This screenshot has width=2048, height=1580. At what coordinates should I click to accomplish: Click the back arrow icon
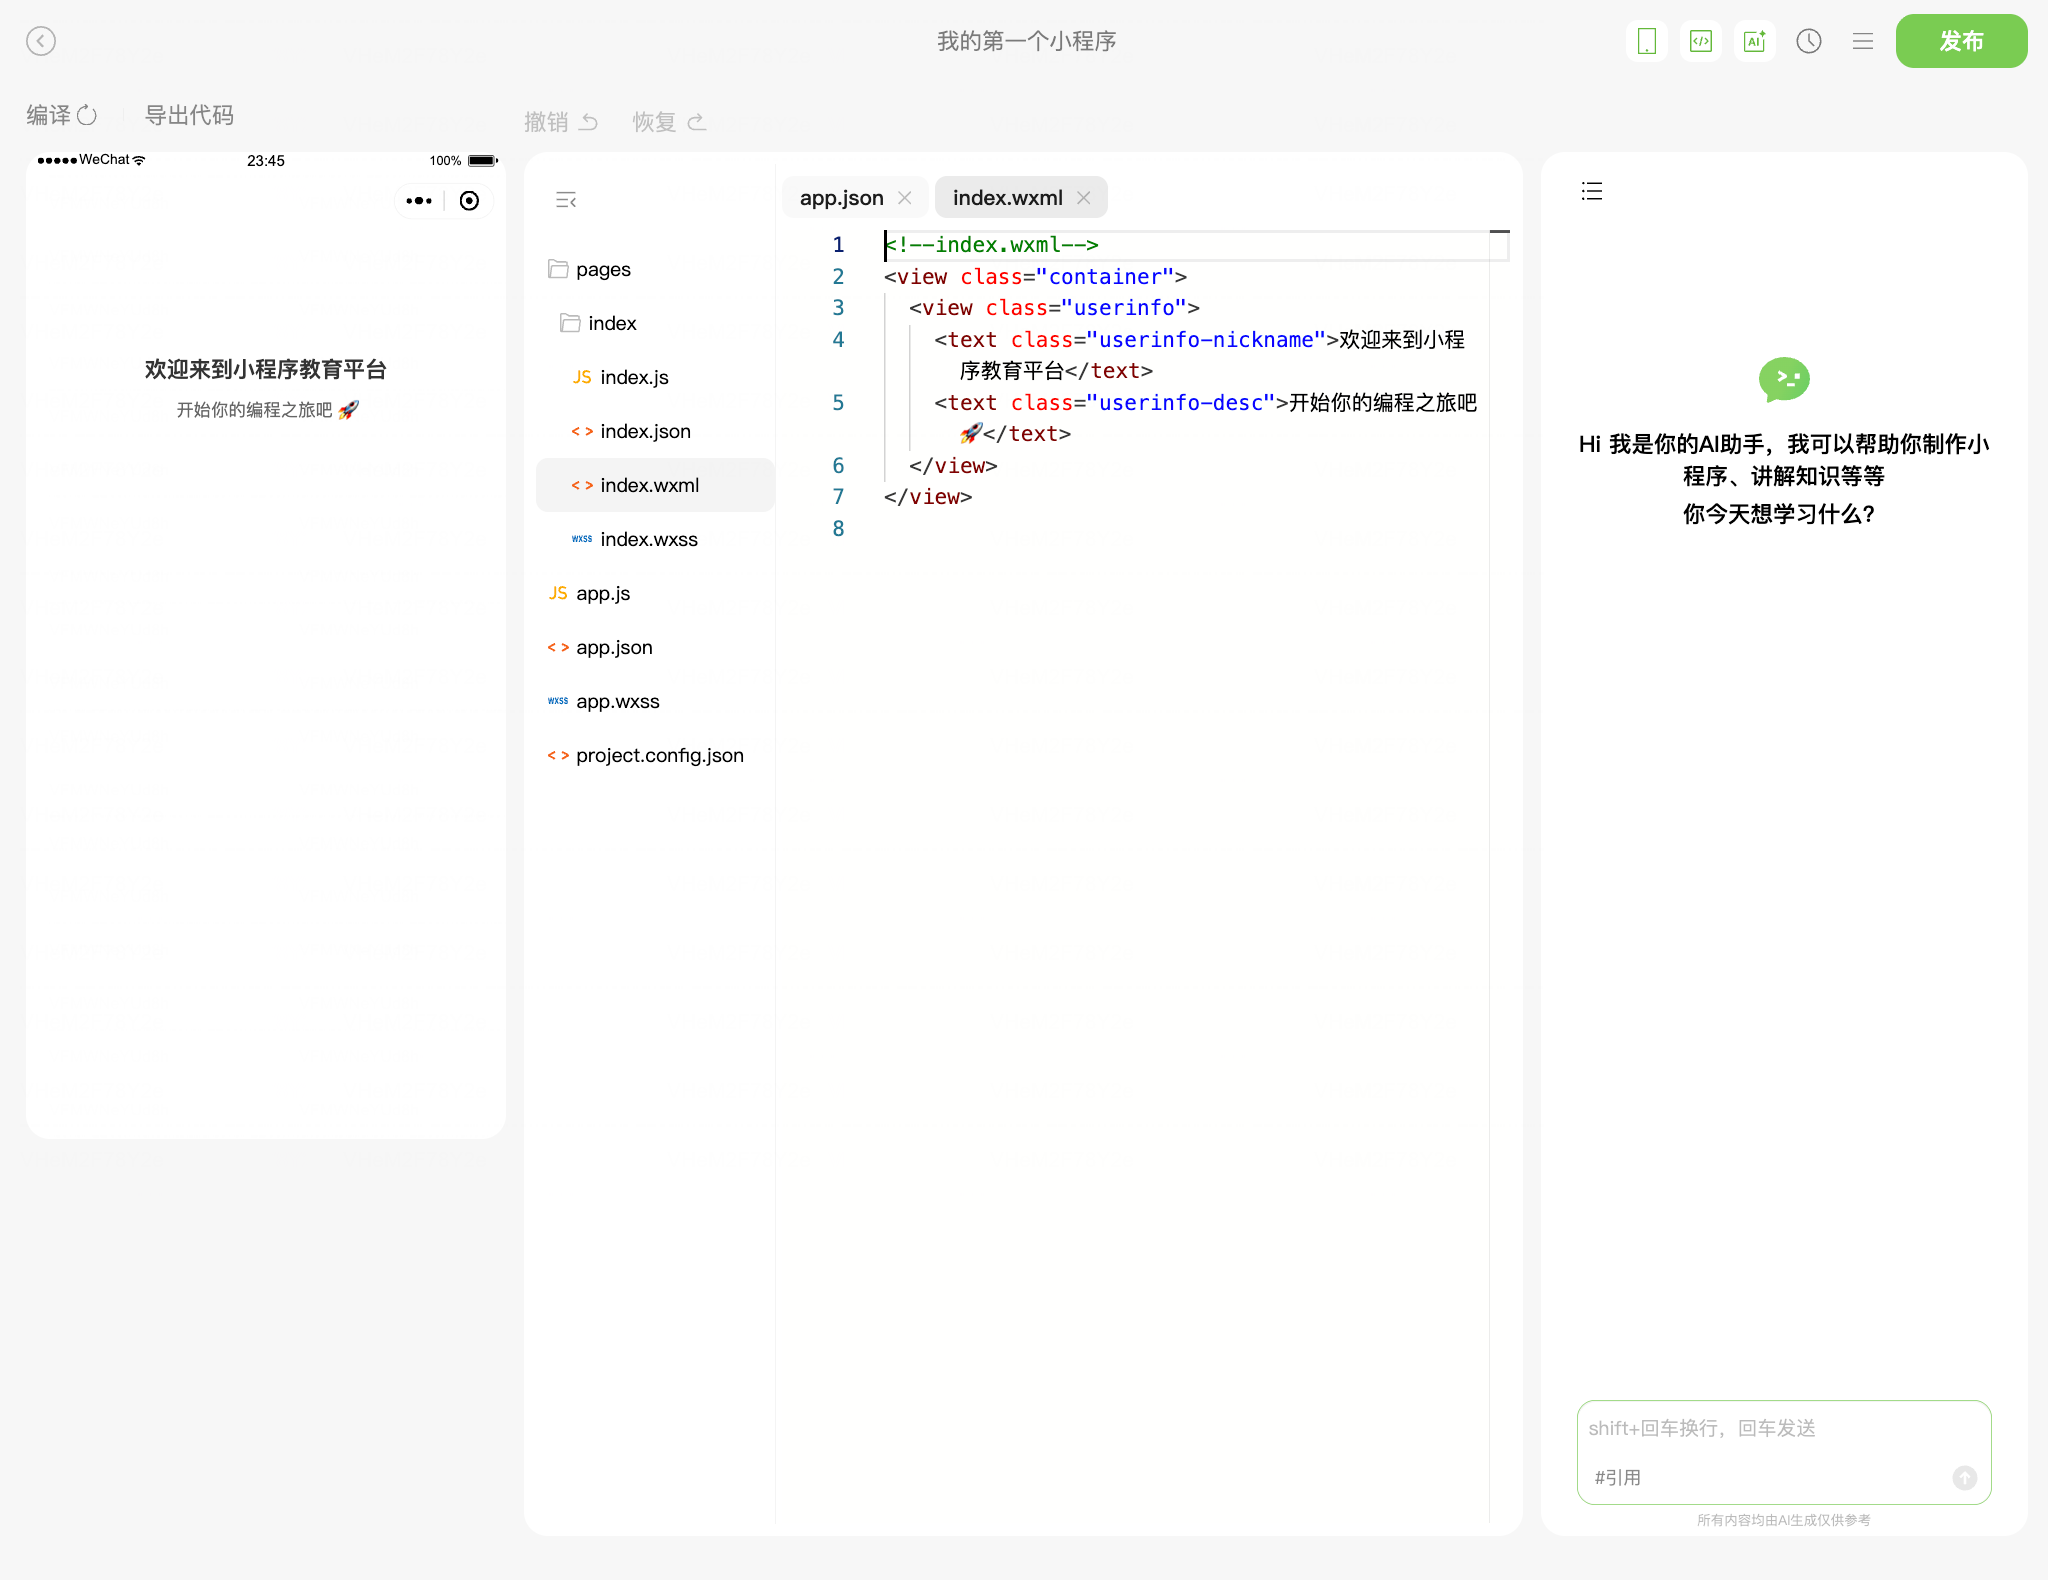point(41,41)
